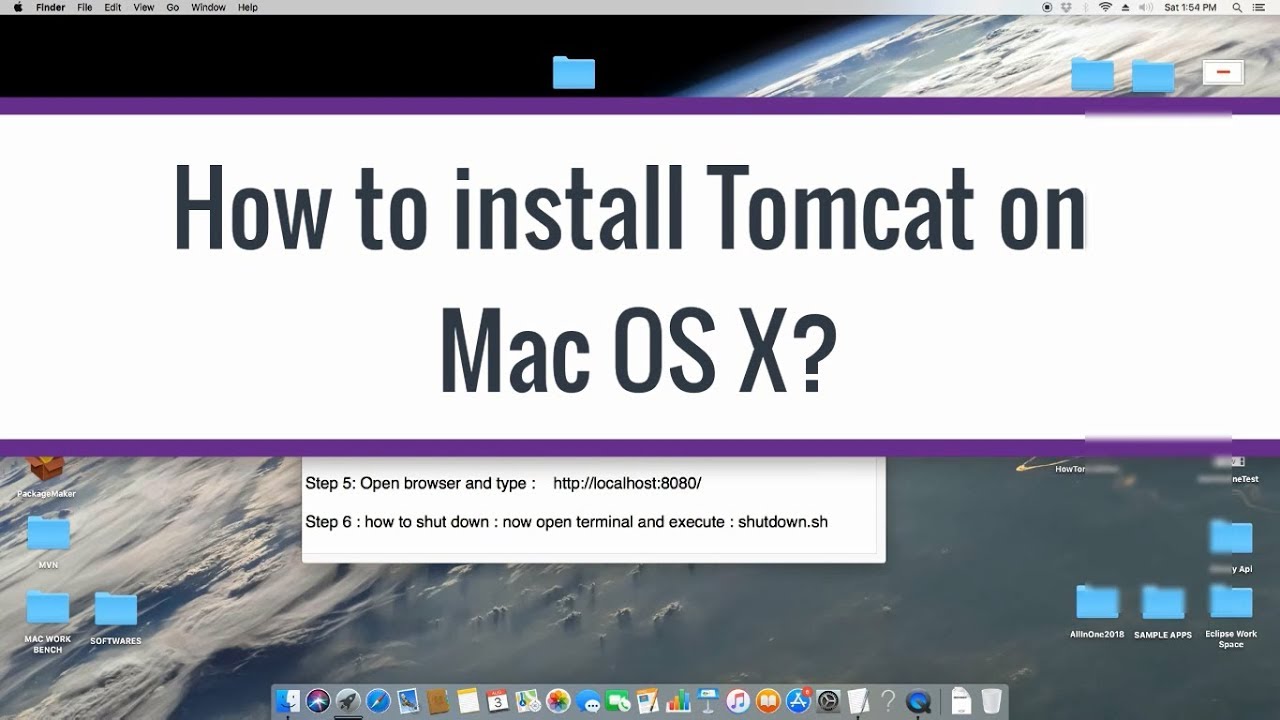Open Calendar icon in the Dock
The width and height of the screenshot is (1280, 720).
click(x=498, y=701)
